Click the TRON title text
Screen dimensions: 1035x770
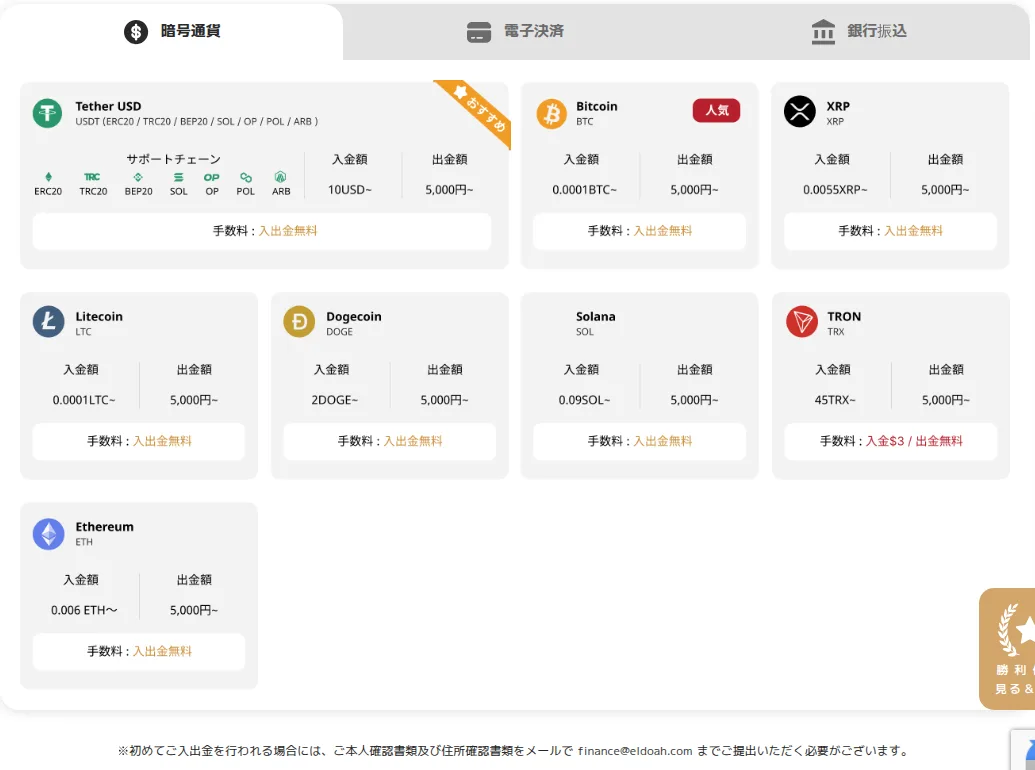[844, 317]
